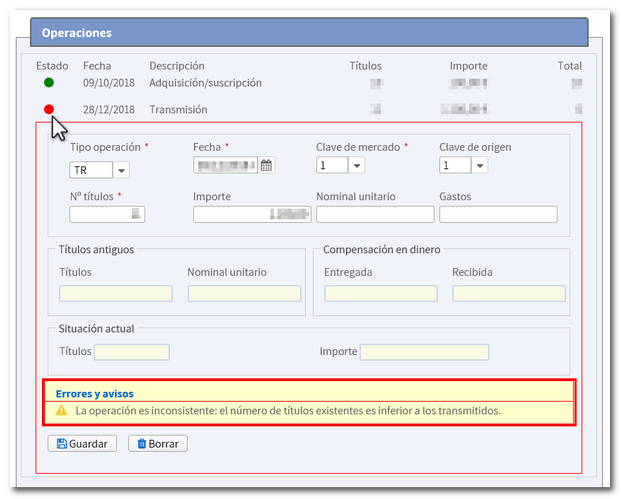
Task: Open the calendar picker next to Fecha
Action: tap(267, 166)
